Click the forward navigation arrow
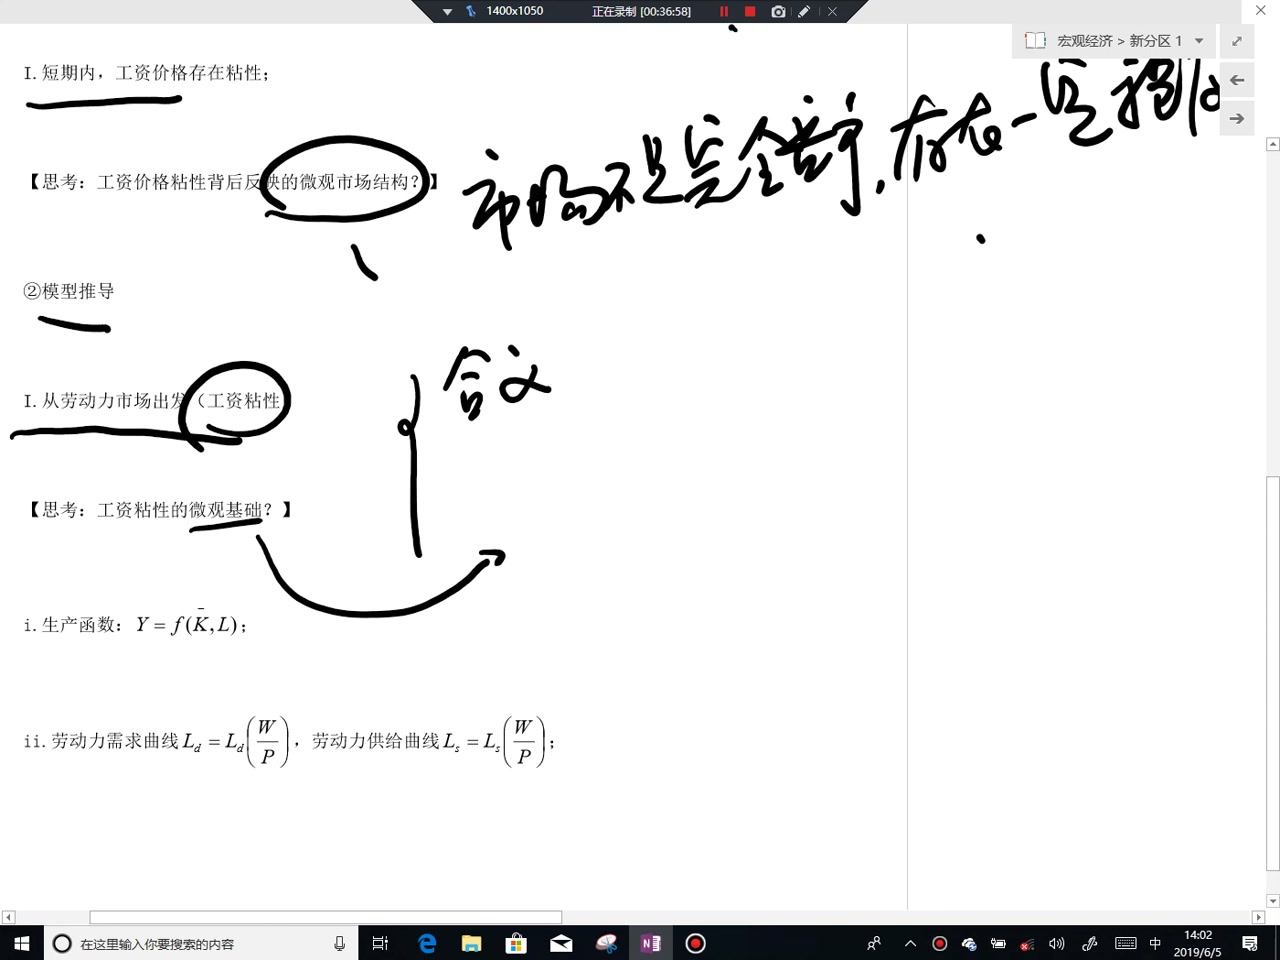Viewport: 1280px width, 960px height. 1236,118
